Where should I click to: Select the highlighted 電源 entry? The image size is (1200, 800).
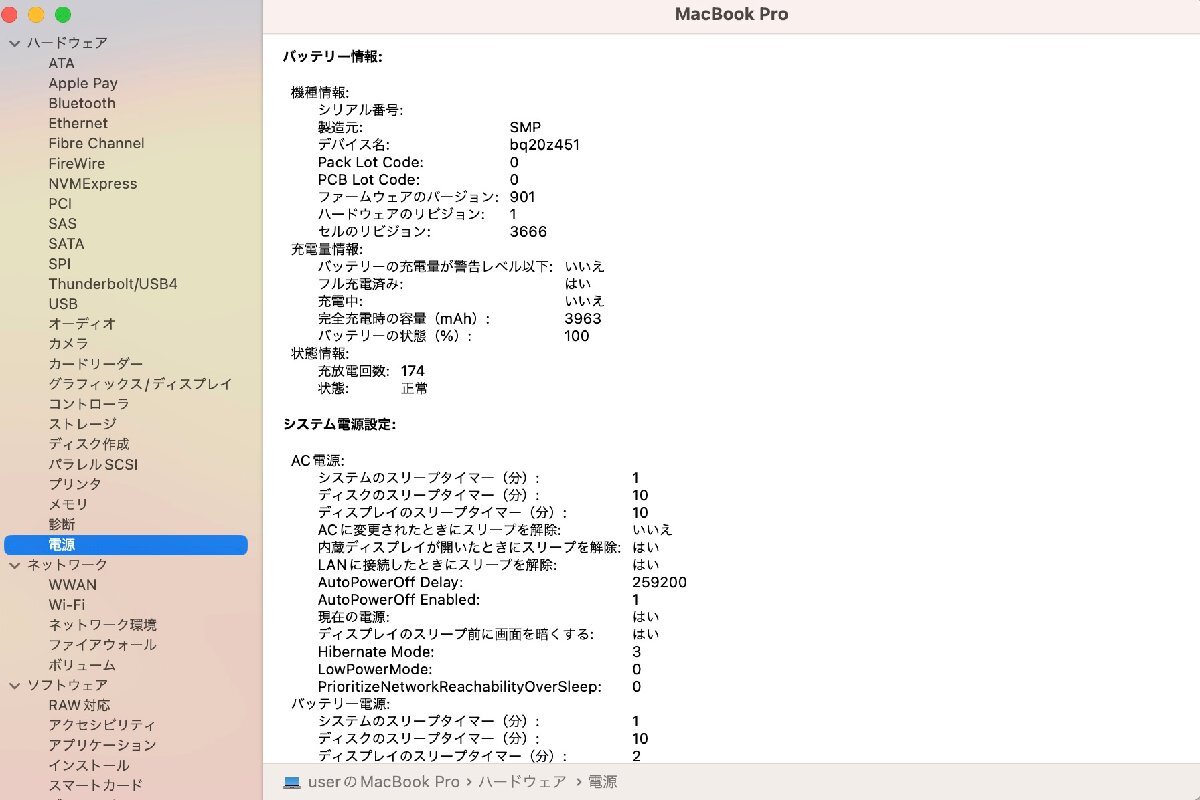click(x=126, y=545)
